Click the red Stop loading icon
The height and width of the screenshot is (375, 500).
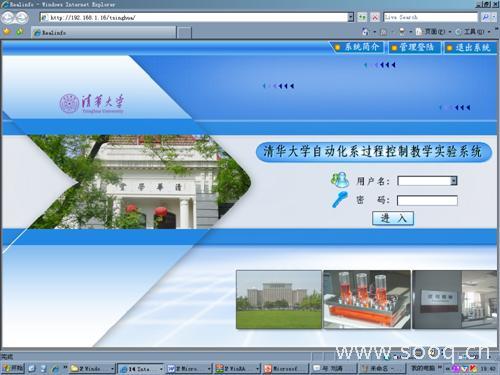[375, 17]
